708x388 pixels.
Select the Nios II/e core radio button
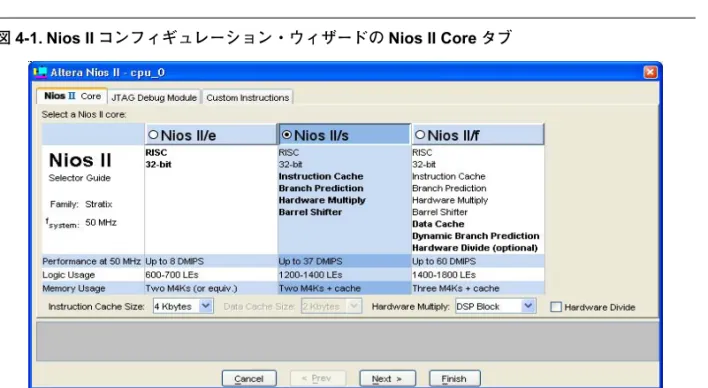pos(154,135)
